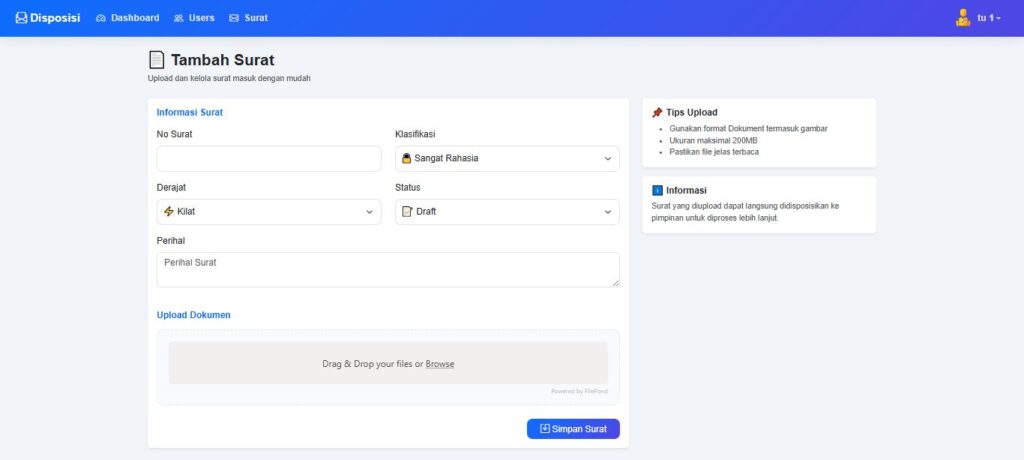Click the Upload Dokumen section heading
This screenshot has height=460, width=1024.
point(193,315)
